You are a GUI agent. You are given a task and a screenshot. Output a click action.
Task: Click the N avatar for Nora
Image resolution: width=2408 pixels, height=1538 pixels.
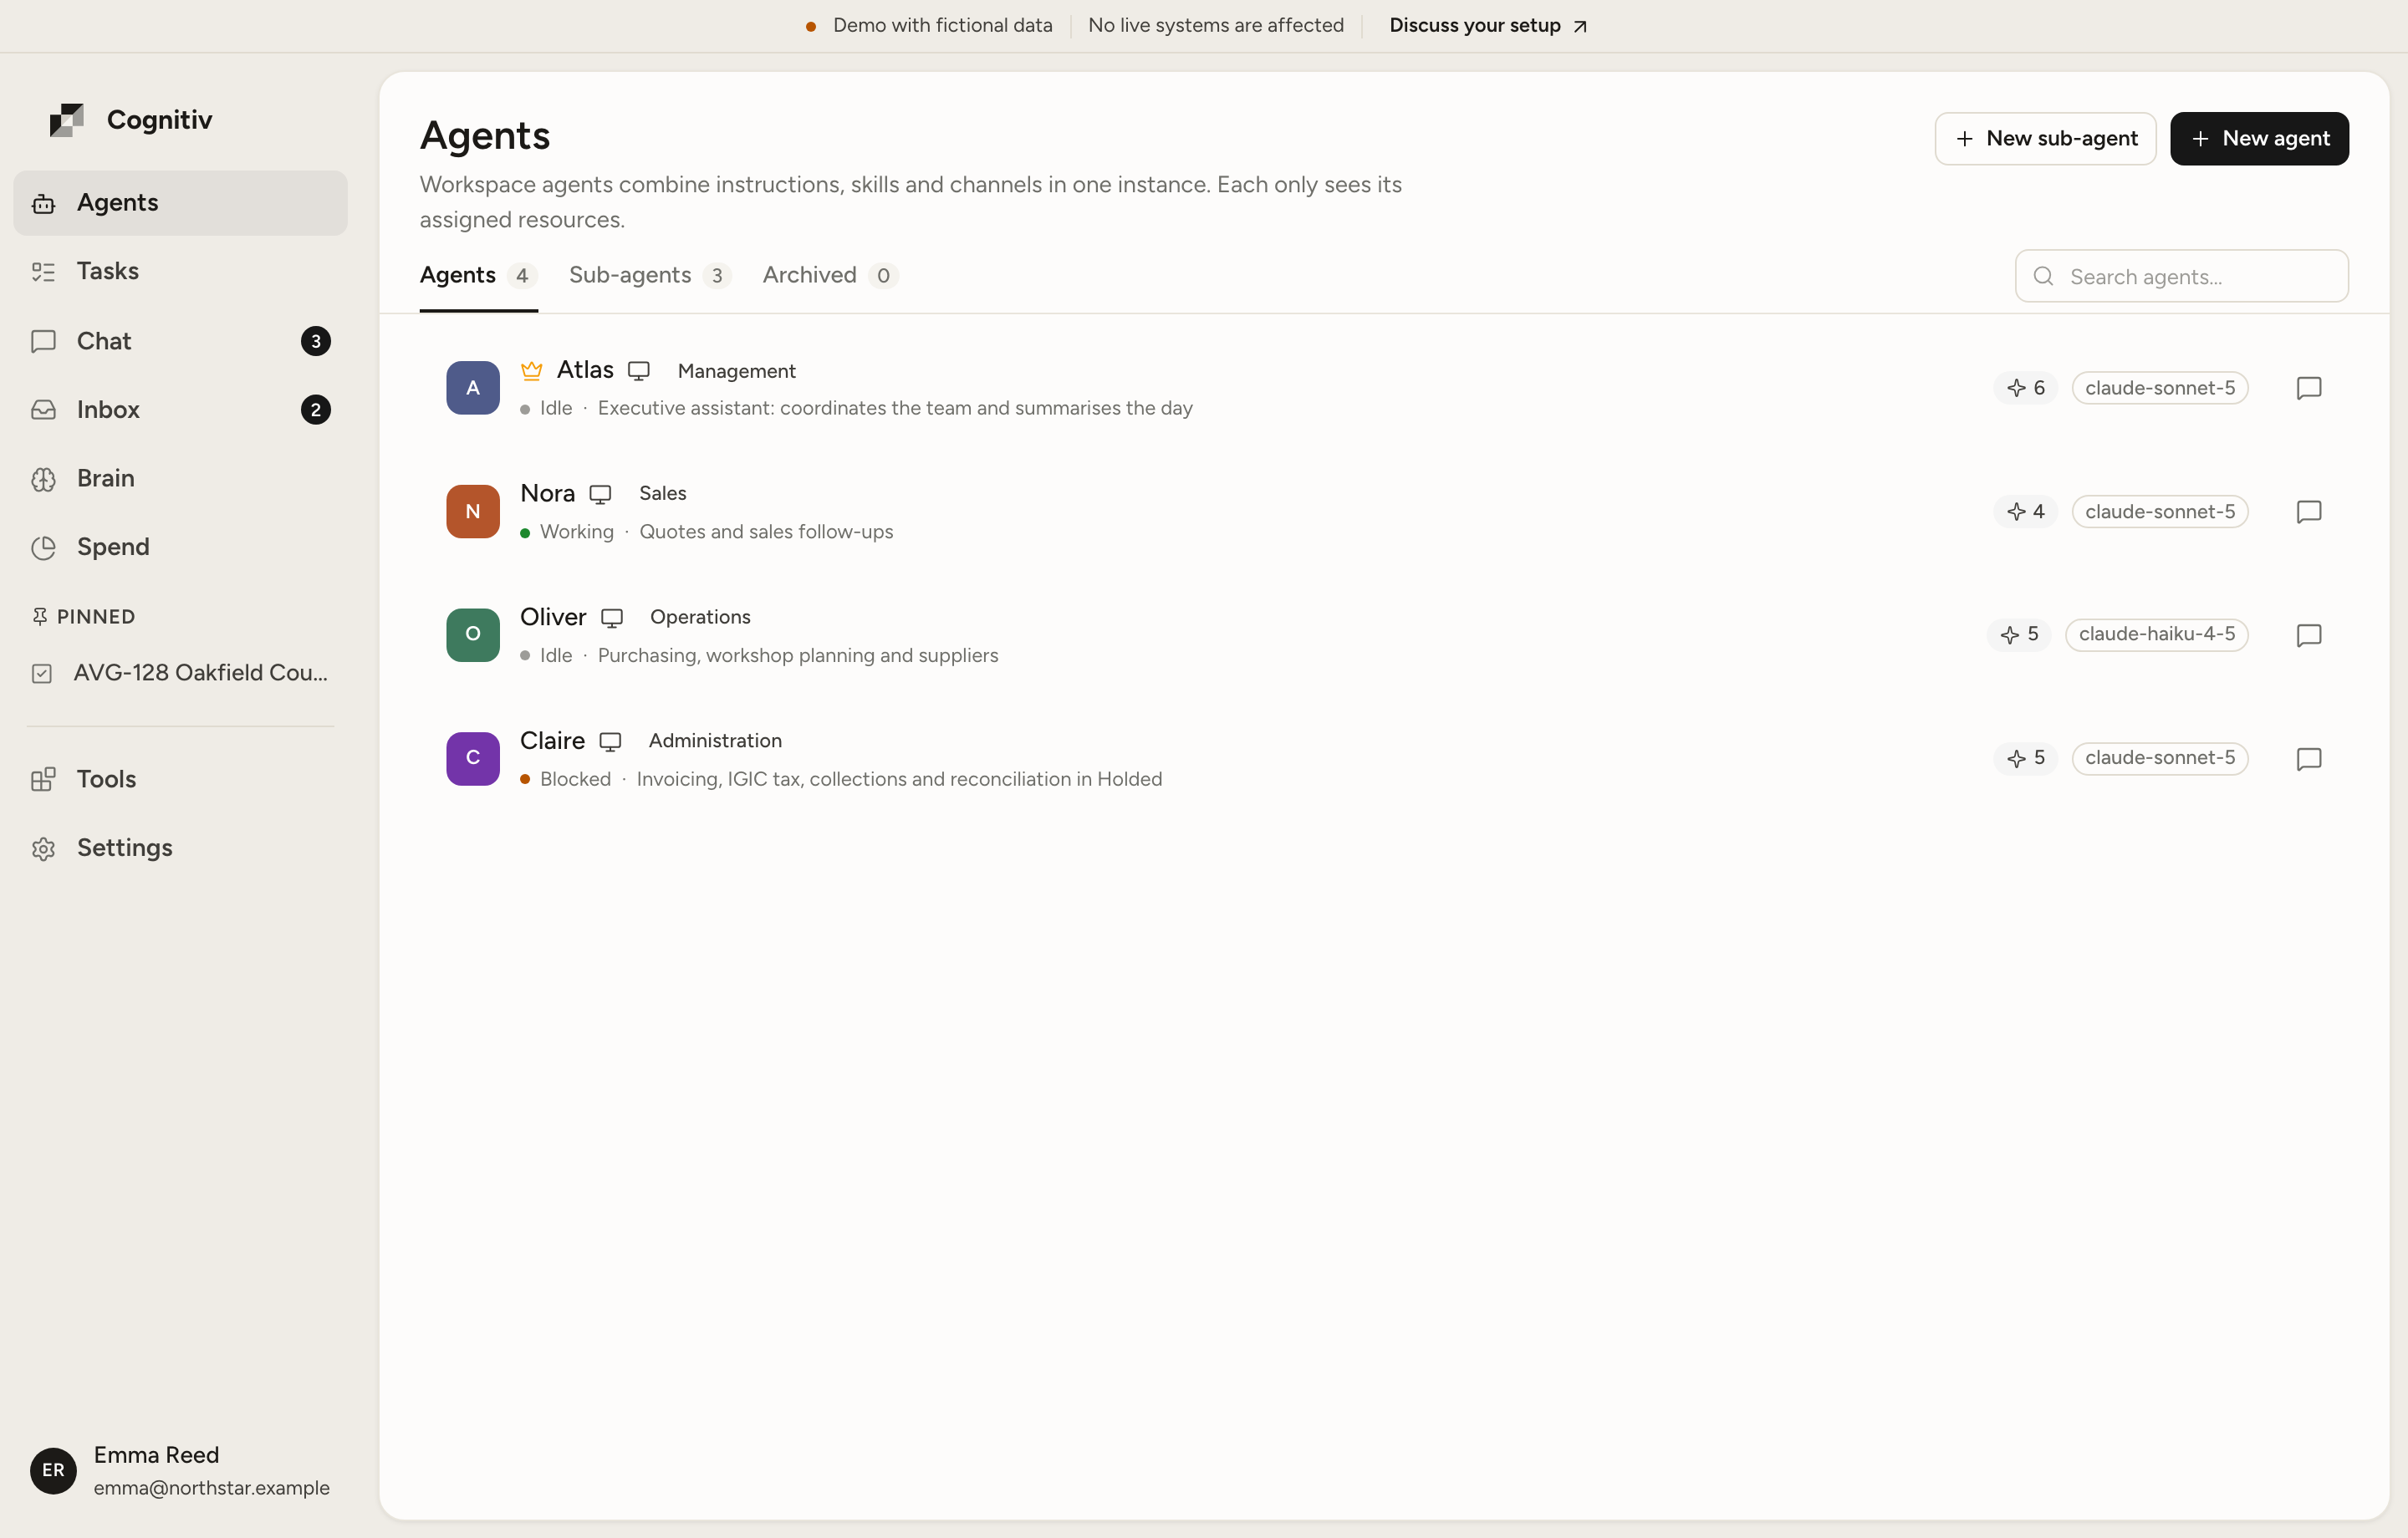click(473, 512)
